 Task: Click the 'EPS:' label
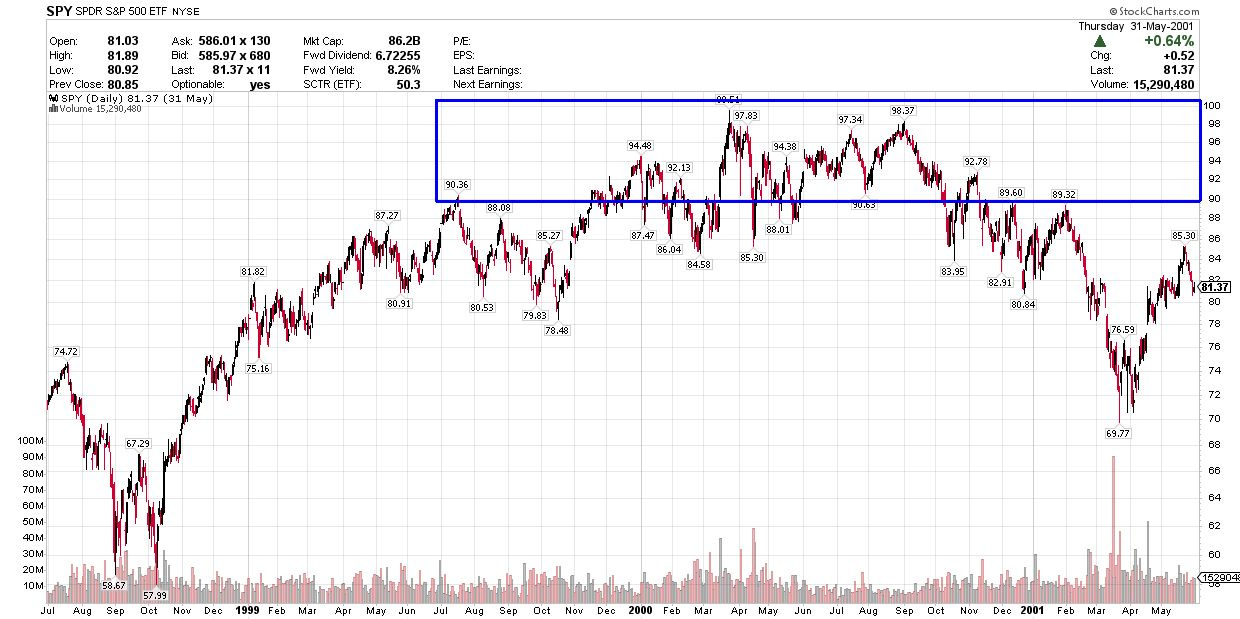(x=463, y=55)
